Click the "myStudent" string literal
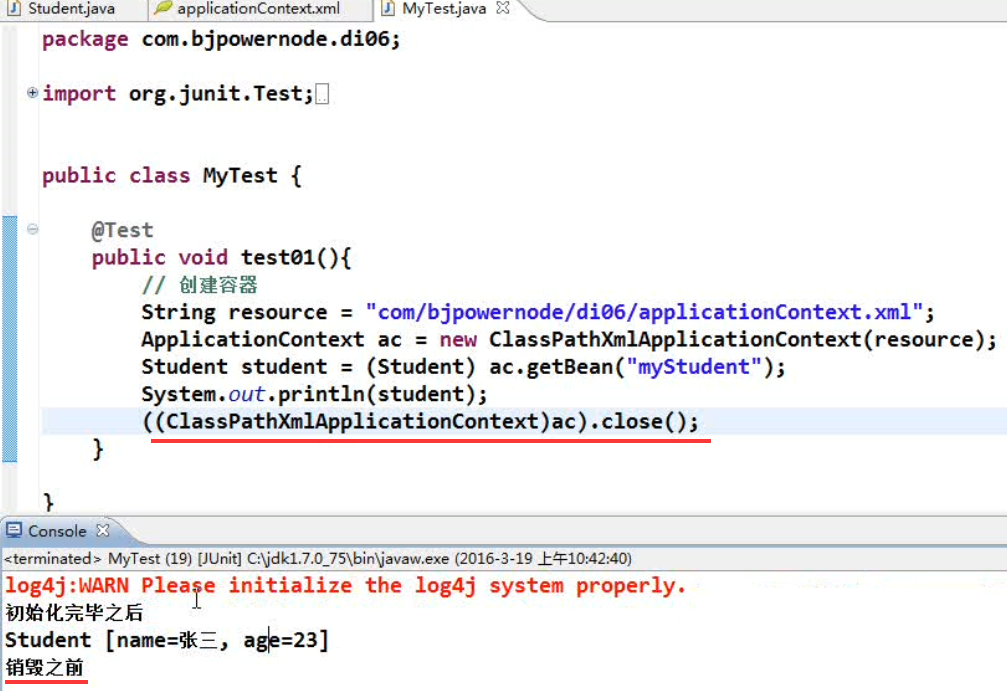The width and height of the screenshot is (1007, 691). [694, 367]
